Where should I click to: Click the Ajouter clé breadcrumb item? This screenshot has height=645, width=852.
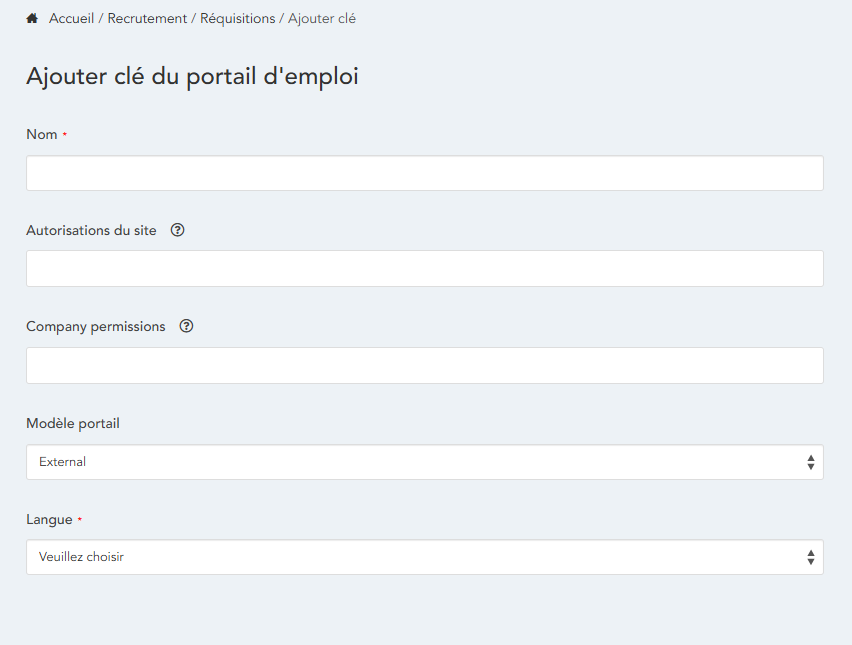click(322, 19)
